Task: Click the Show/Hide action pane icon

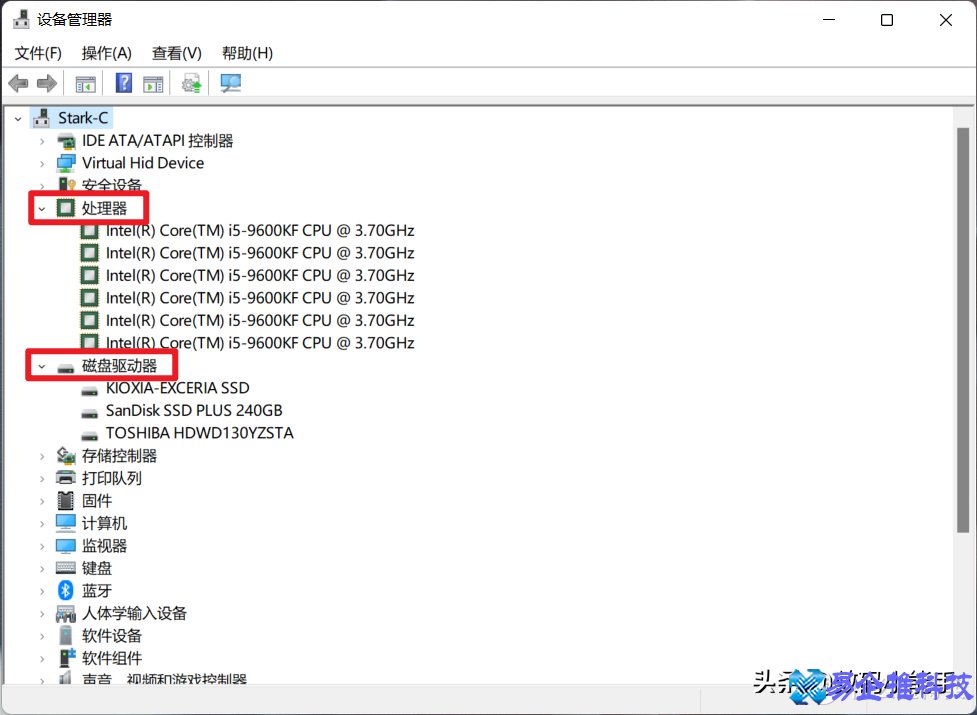Action: point(153,84)
